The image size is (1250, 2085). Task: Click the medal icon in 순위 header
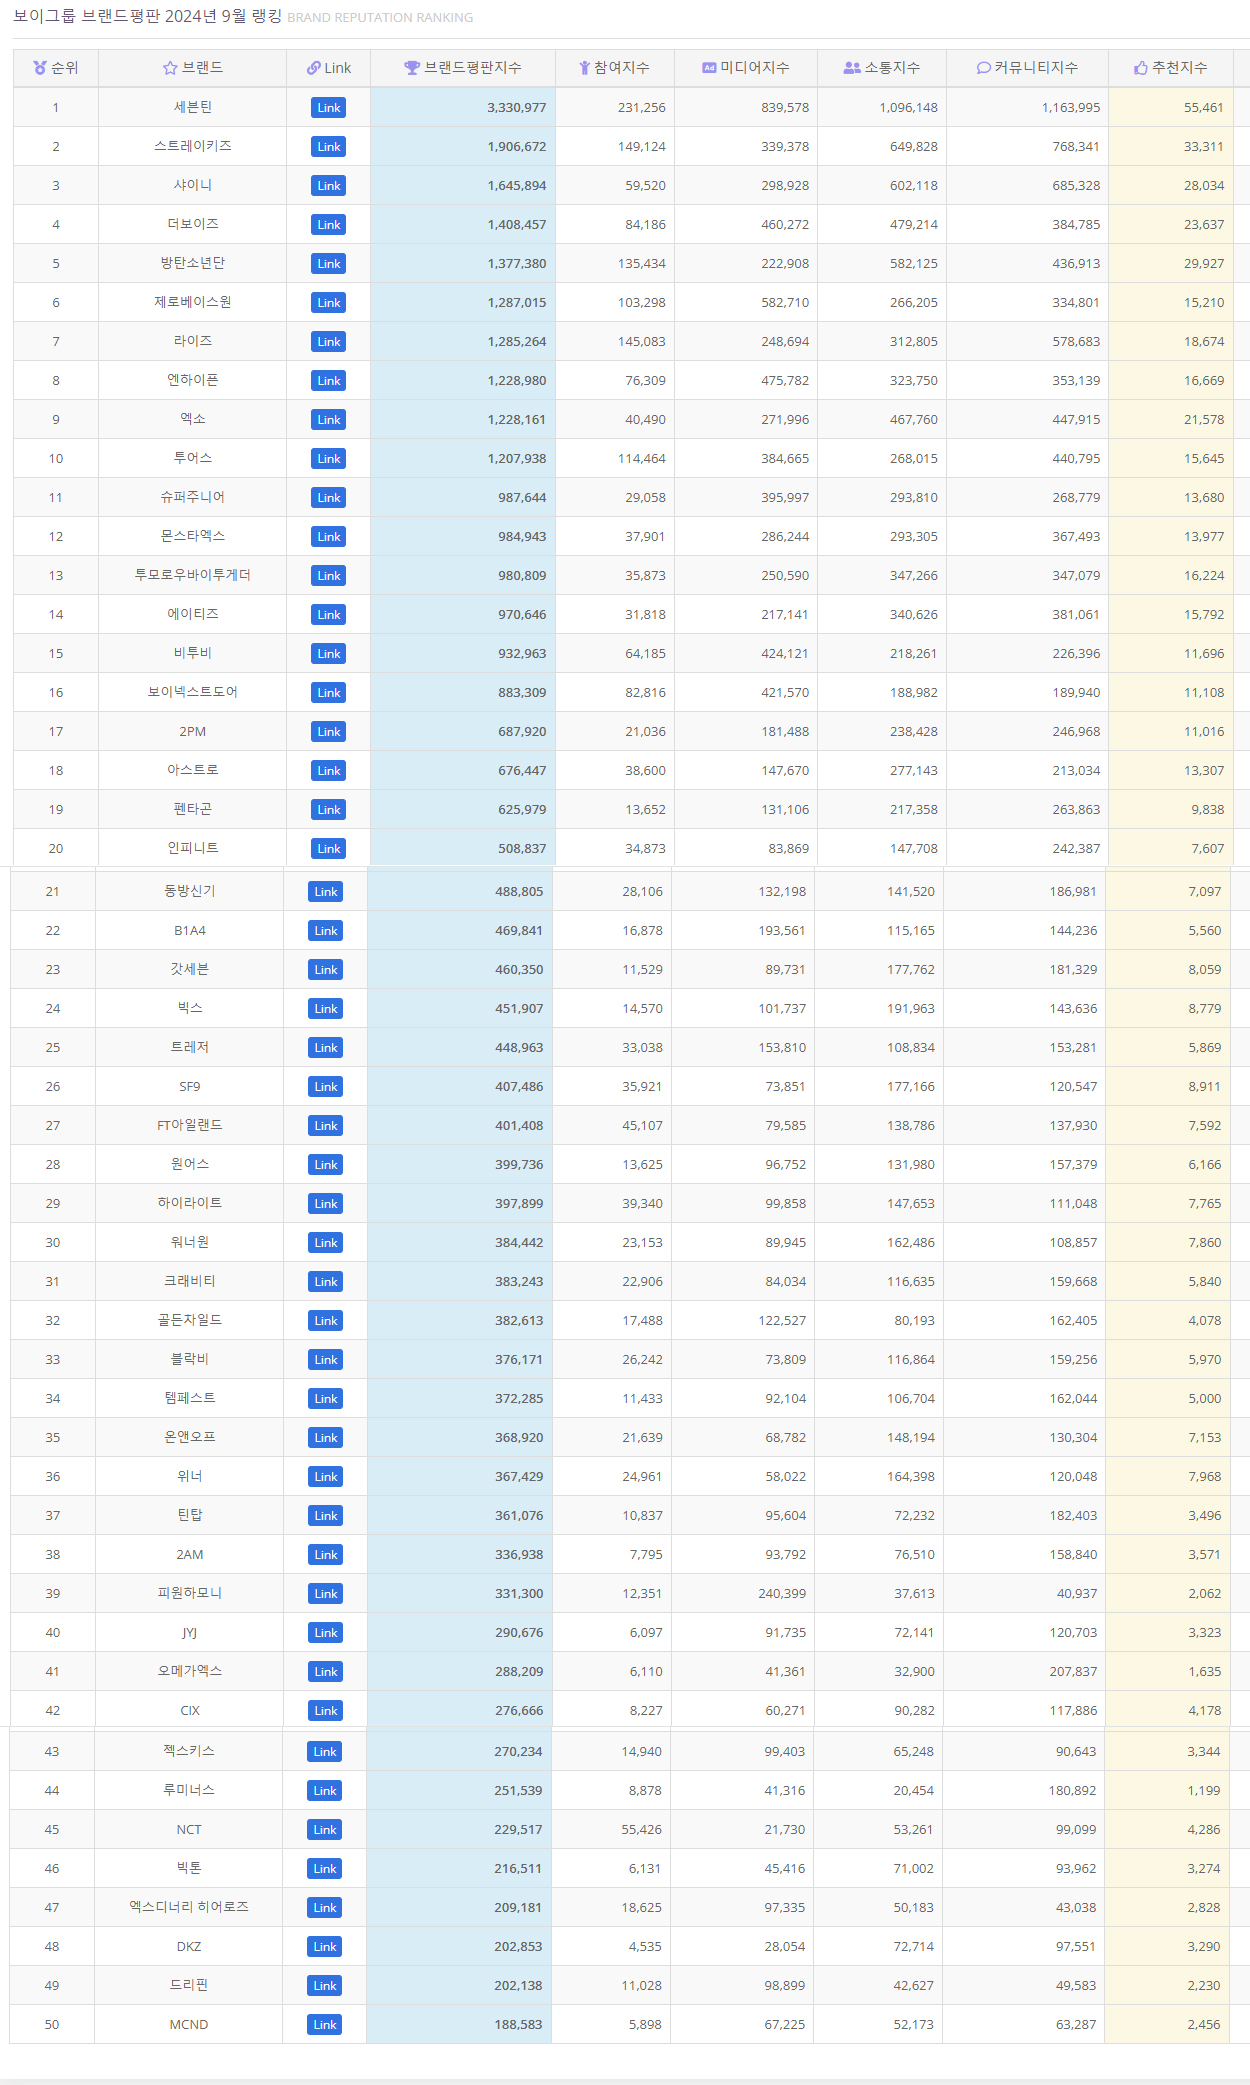[x=40, y=68]
